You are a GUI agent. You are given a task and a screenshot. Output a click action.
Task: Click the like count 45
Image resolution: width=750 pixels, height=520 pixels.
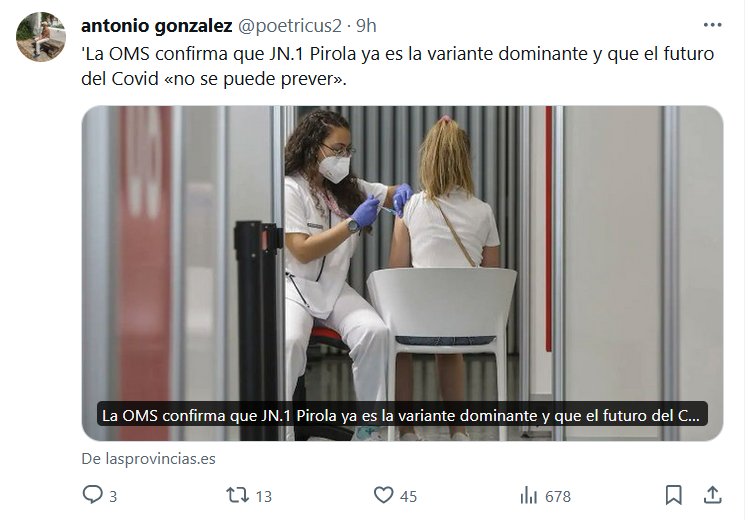click(x=408, y=497)
